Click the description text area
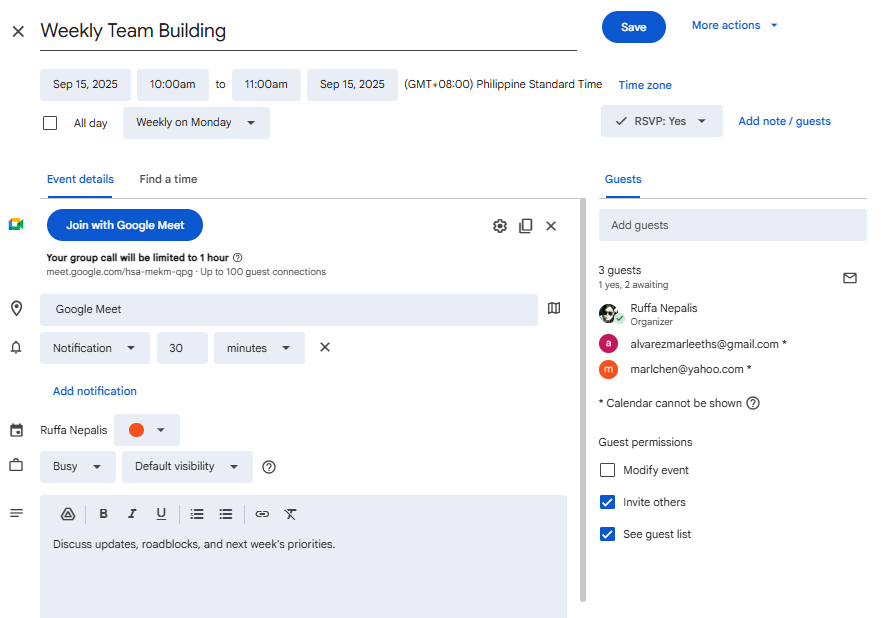The width and height of the screenshot is (892, 618). click(x=303, y=575)
